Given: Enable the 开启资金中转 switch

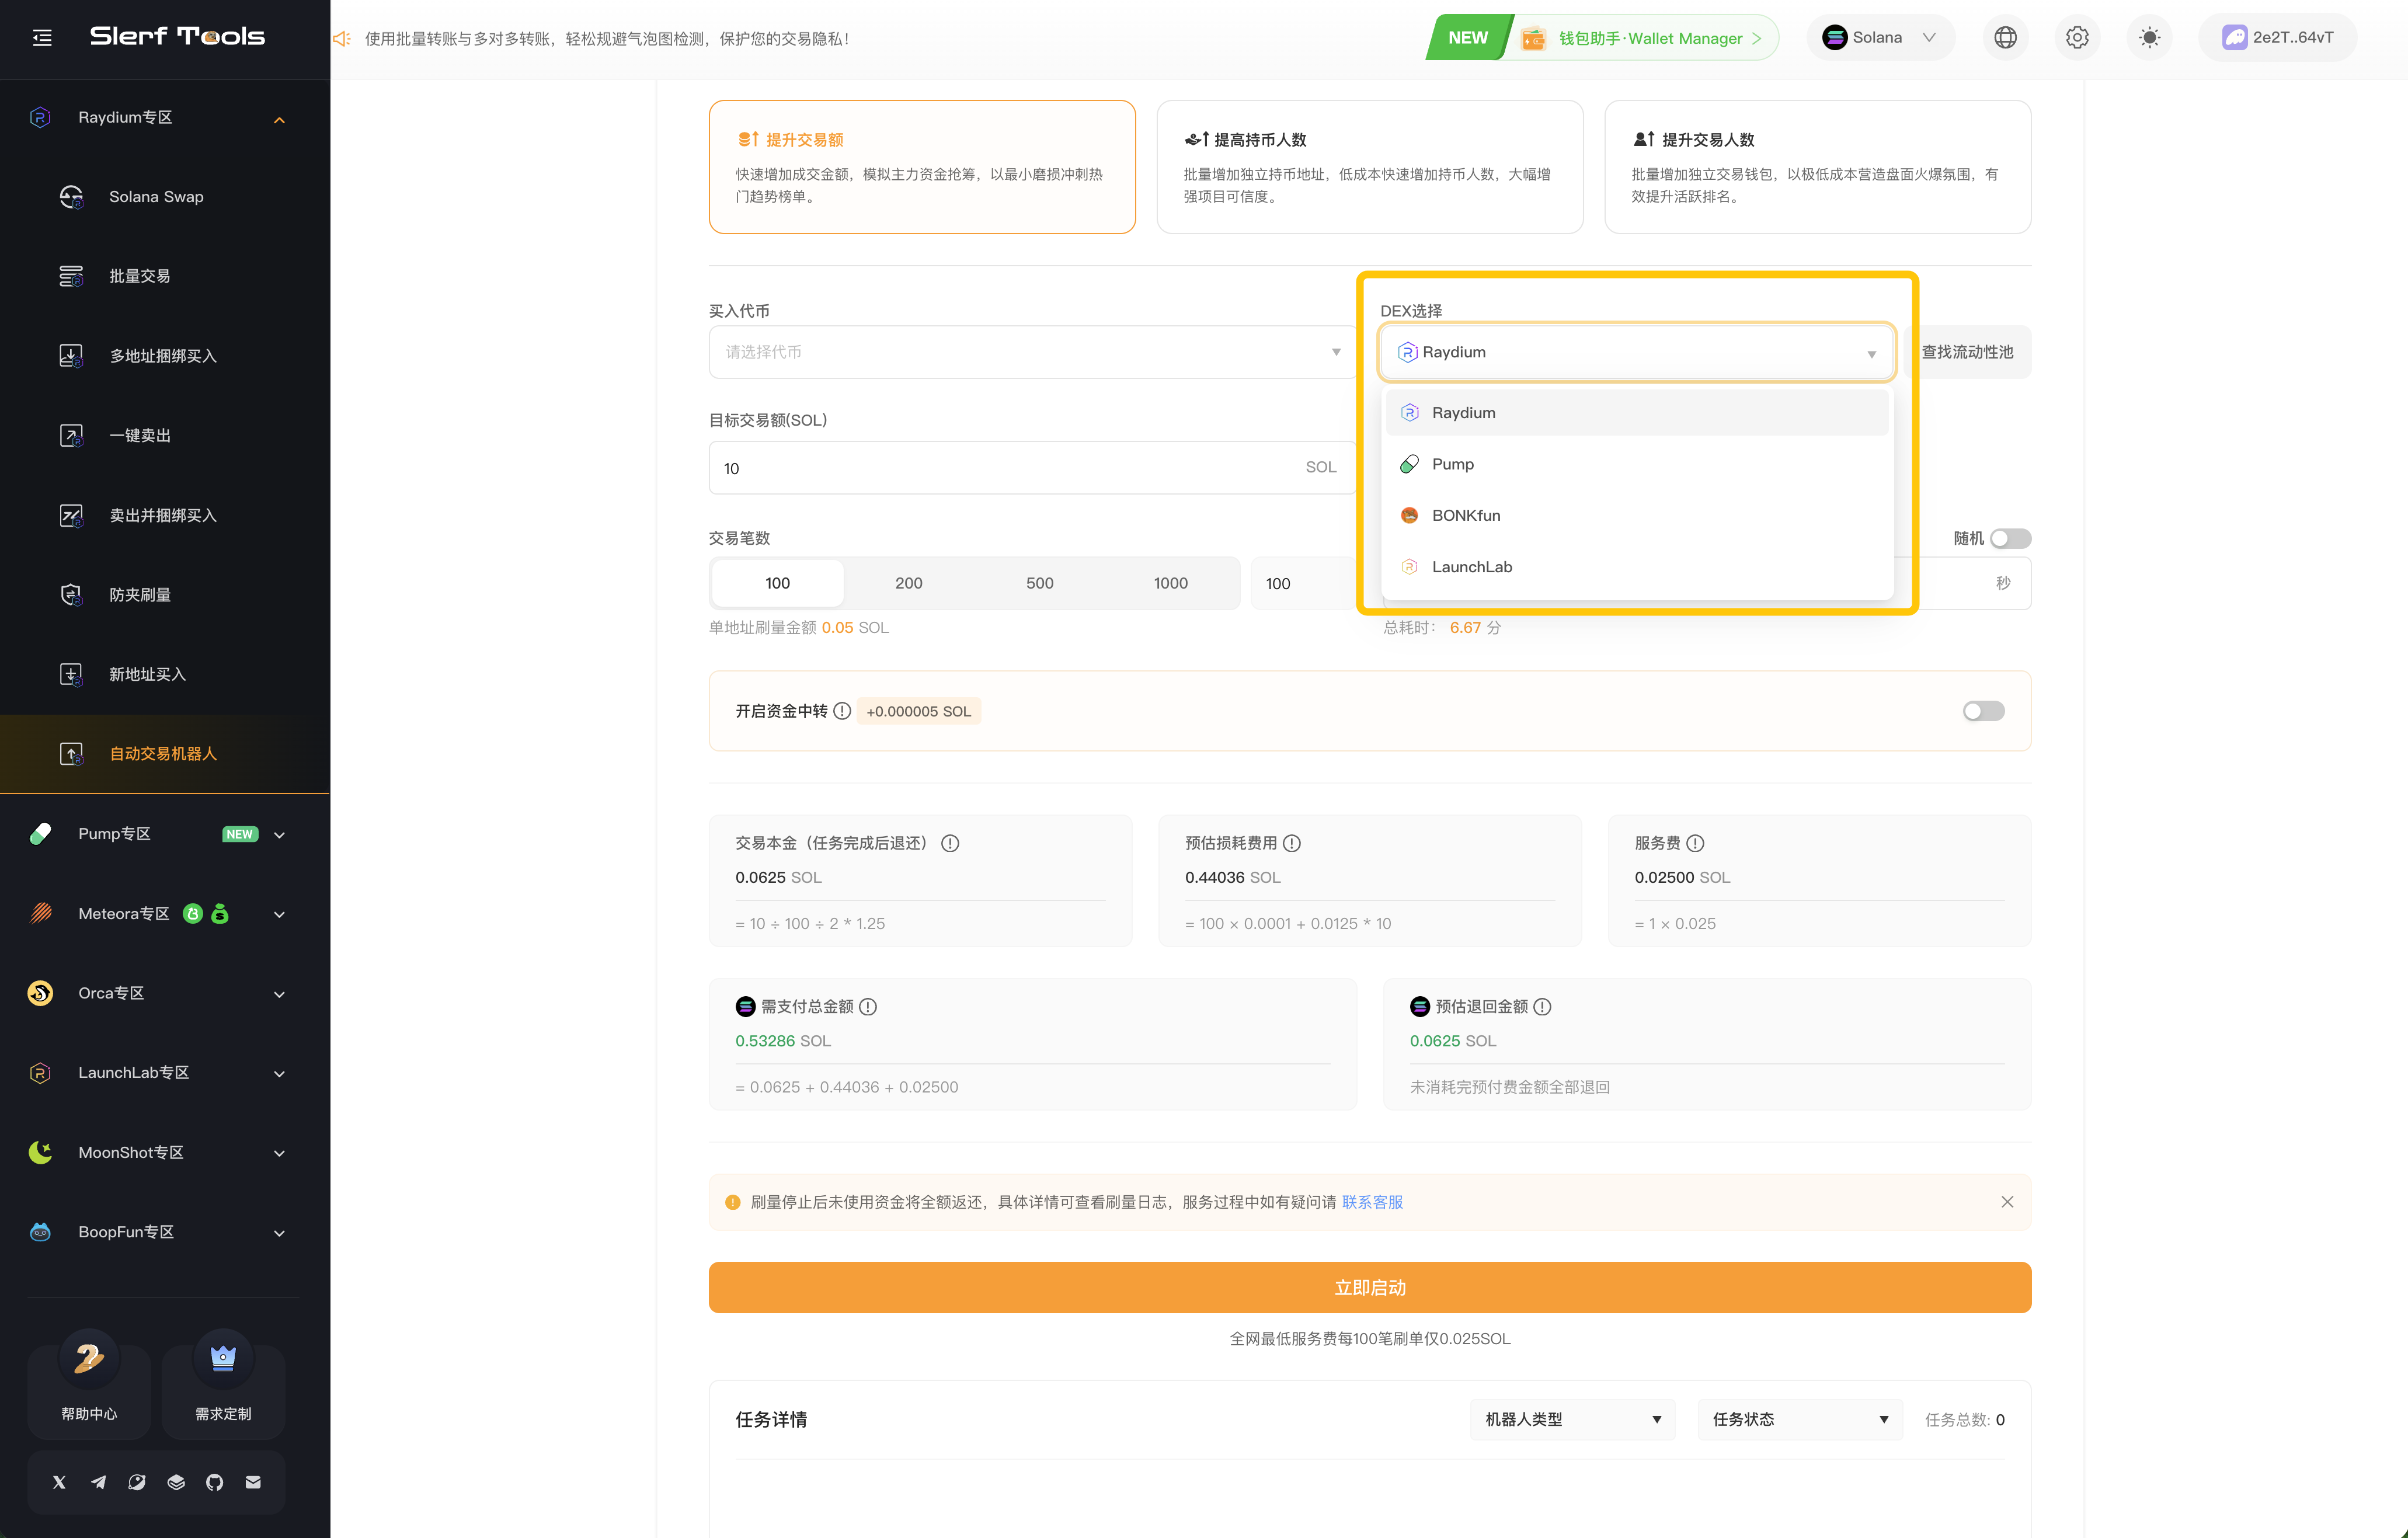Looking at the screenshot, I should 1983,711.
